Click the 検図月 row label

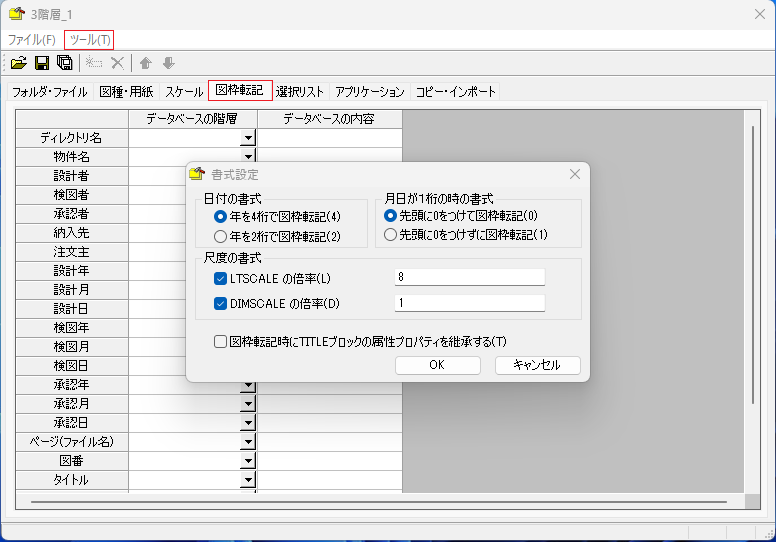[x=72, y=346]
